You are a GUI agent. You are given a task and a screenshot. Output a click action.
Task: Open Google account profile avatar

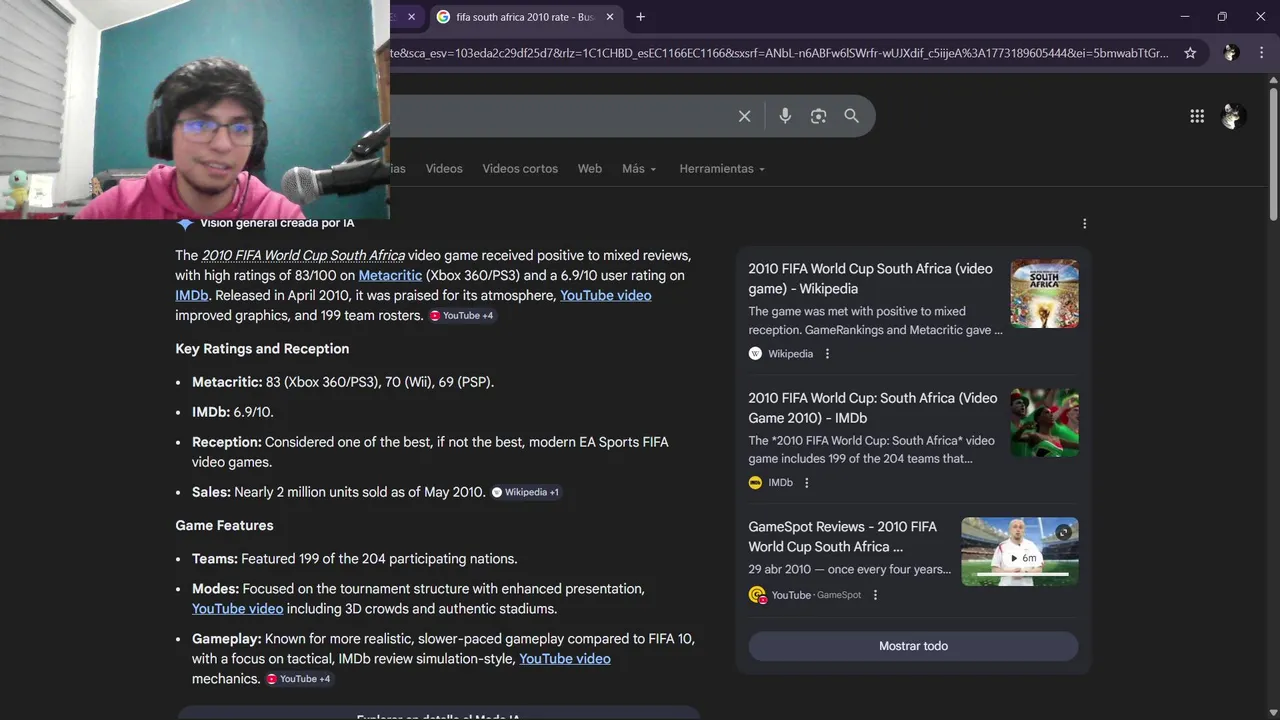coord(1232,116)
